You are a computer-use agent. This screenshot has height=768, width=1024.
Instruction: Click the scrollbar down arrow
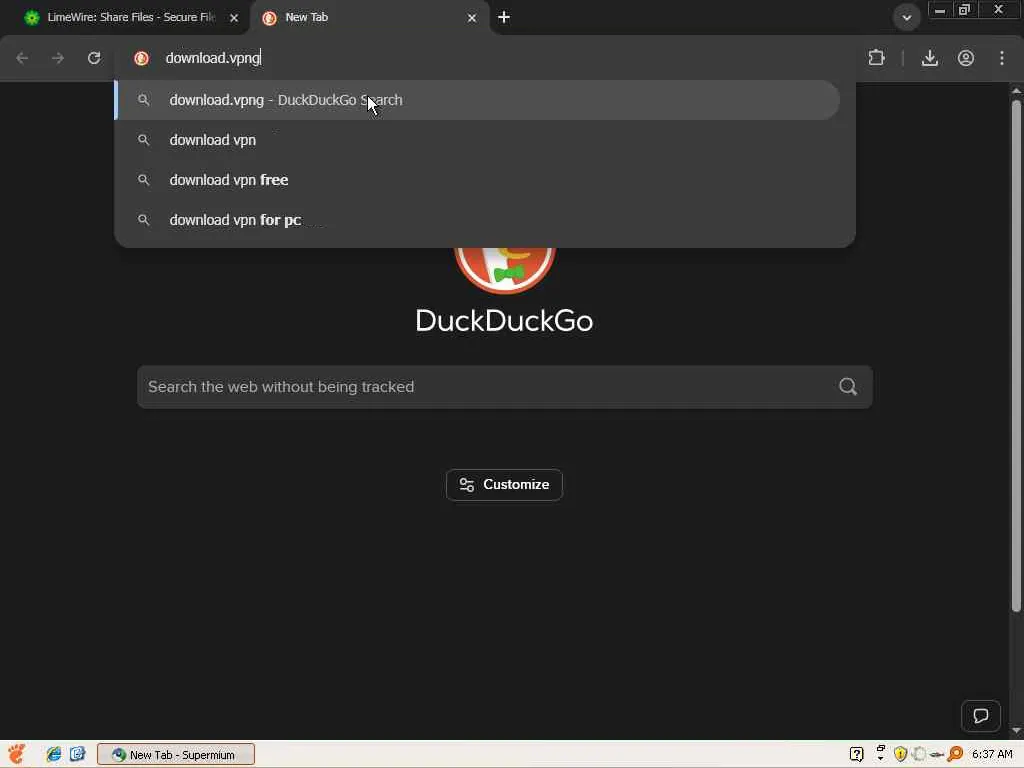[x=1016, y=731]
